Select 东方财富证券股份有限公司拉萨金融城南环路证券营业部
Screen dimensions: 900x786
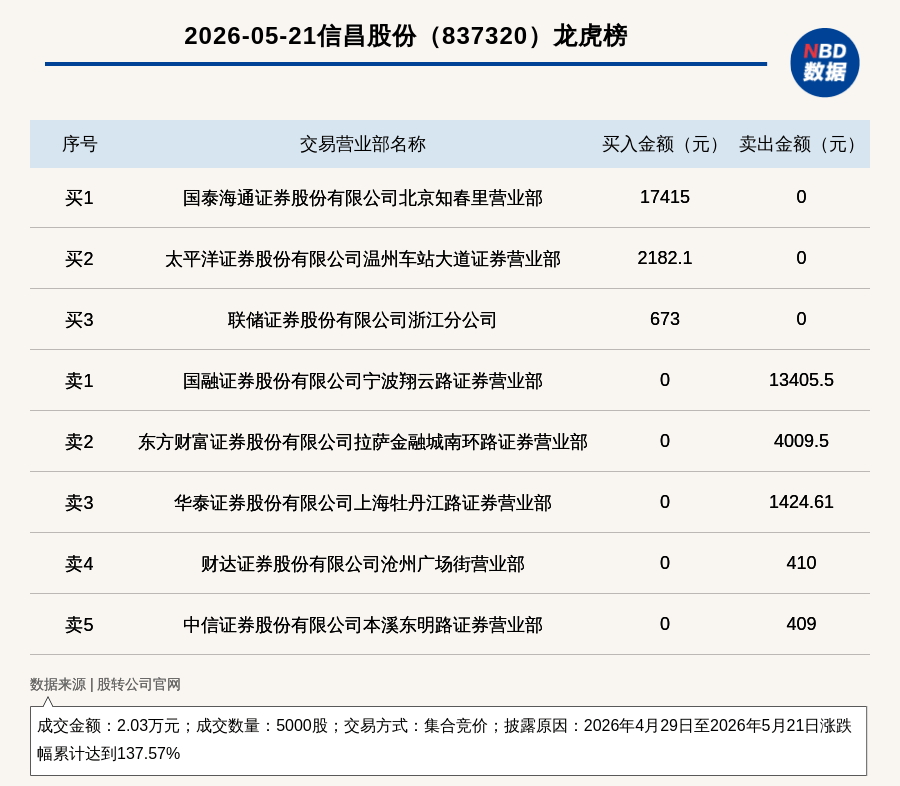pyautogui.click(x=363, y=442)
